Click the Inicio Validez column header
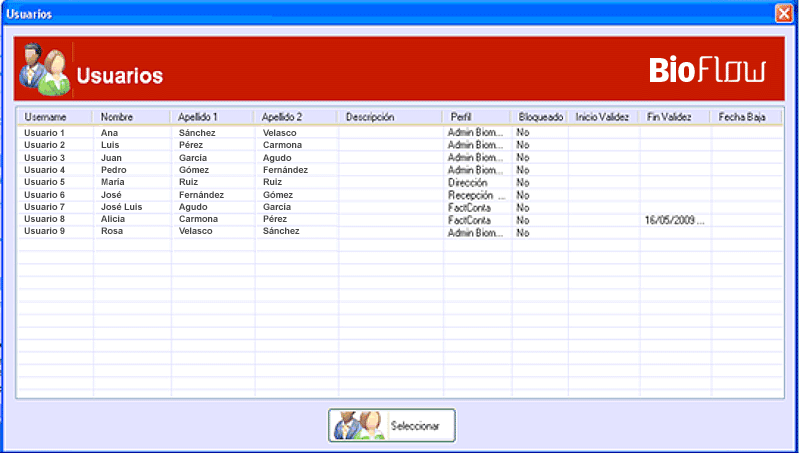The width and height of the screenshot is (800, 456). (602, 117)
